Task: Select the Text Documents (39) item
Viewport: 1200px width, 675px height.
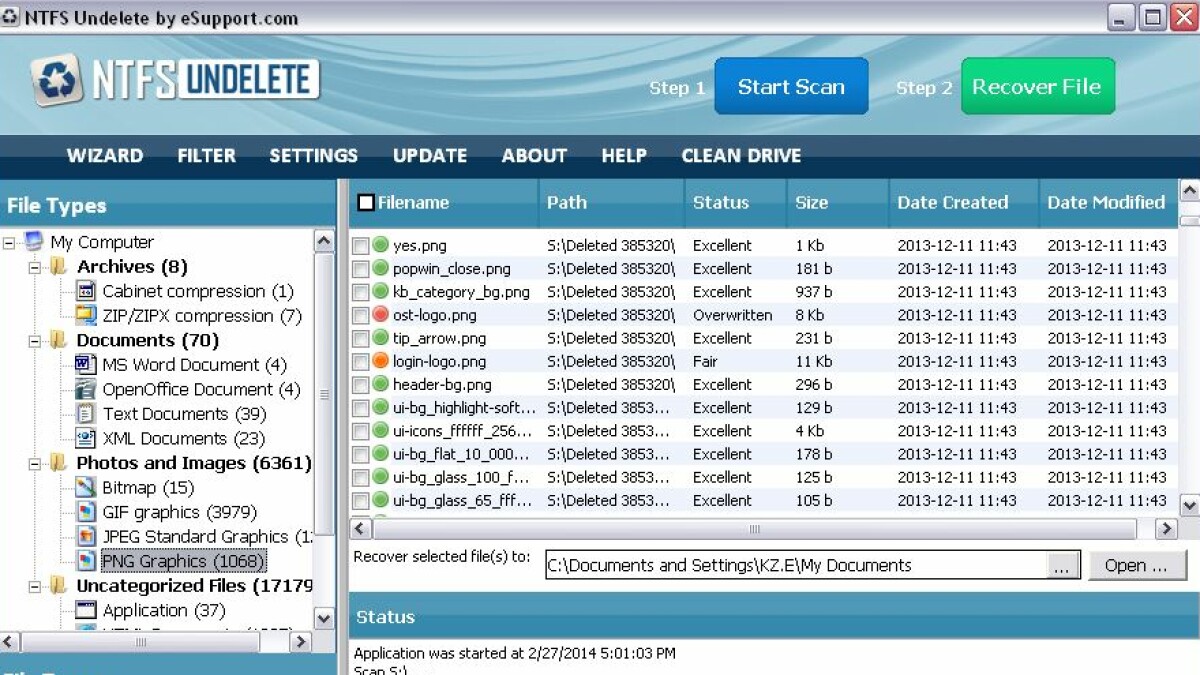Action: 184,414
